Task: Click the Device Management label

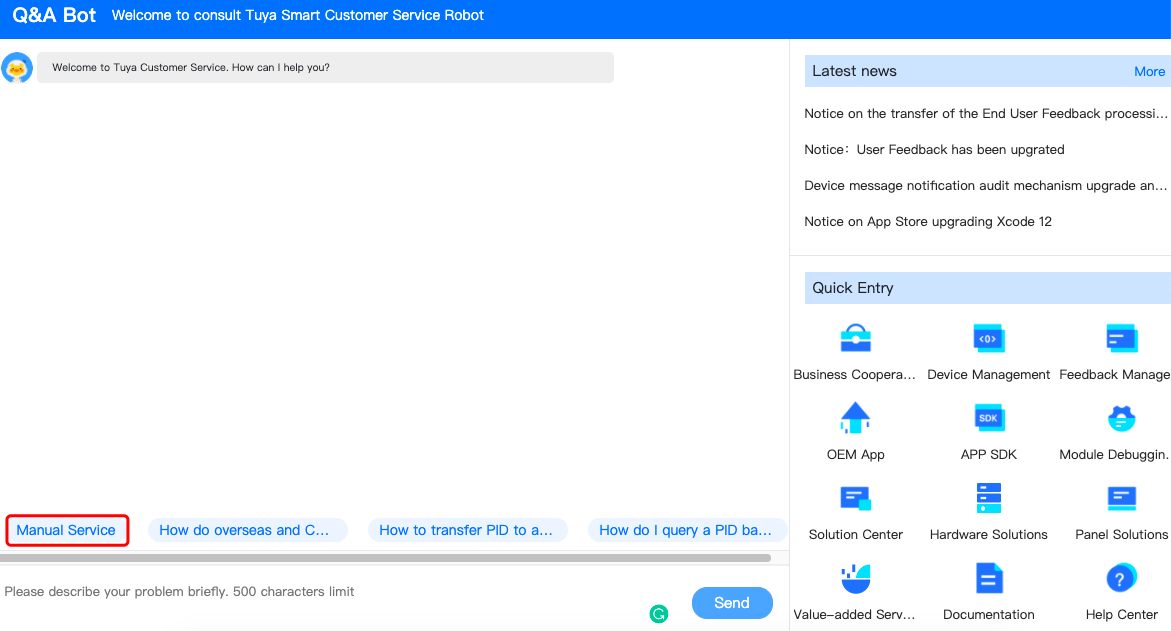Action: tap(989, 374)
